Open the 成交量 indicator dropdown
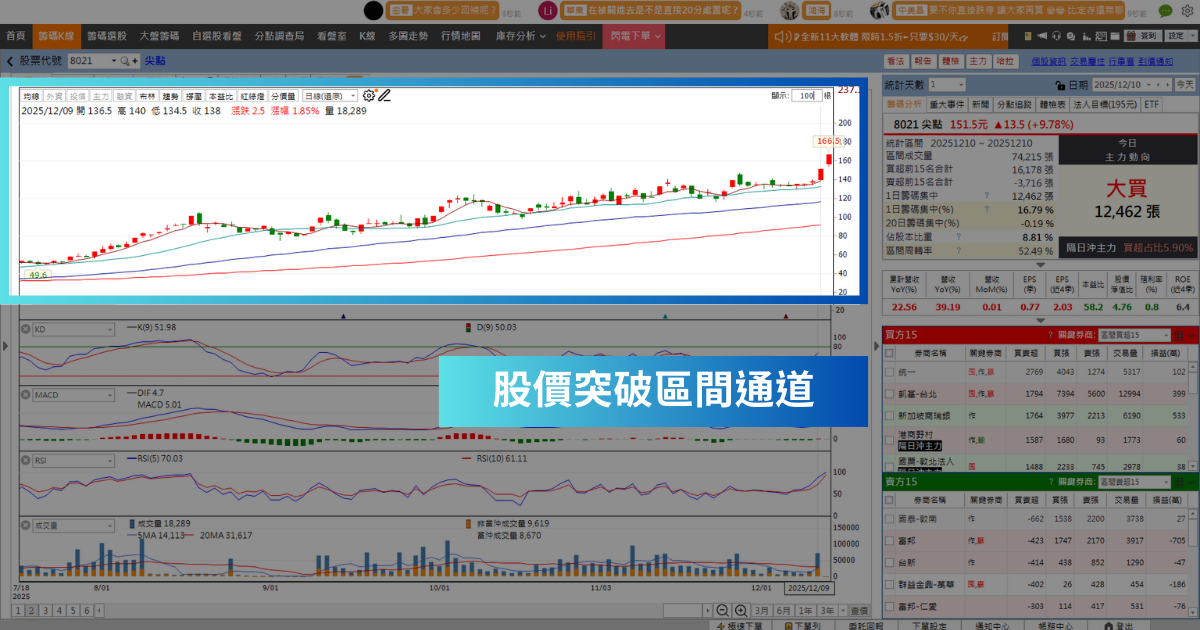Image resolution: width=1200 pixels, height=630 pixels. pos(74,524)
